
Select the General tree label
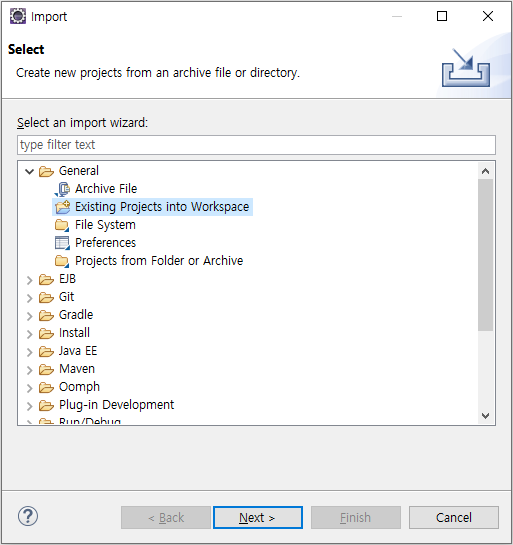(x=79, y=171)
